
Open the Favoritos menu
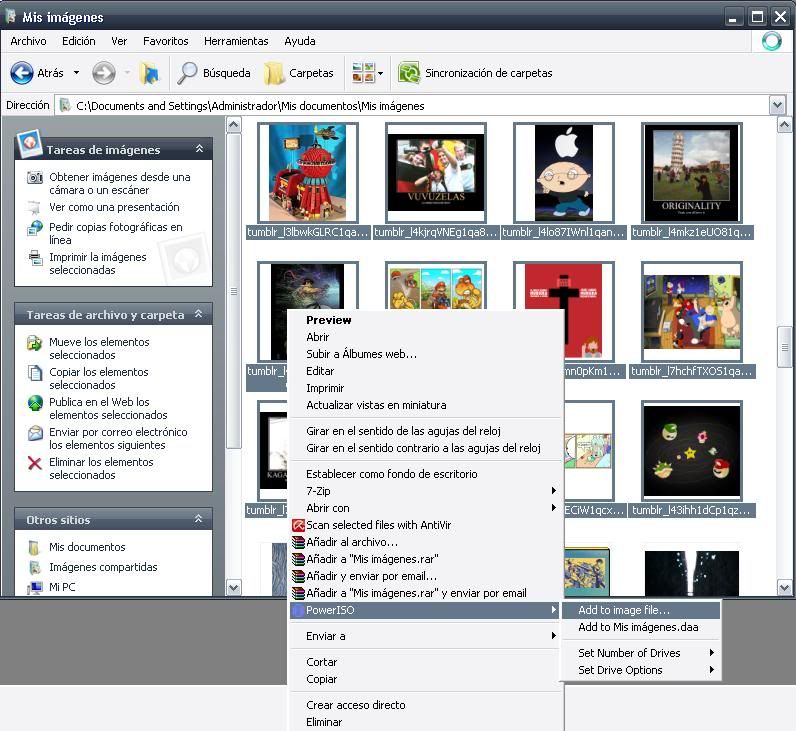click(x=165, y=41)
